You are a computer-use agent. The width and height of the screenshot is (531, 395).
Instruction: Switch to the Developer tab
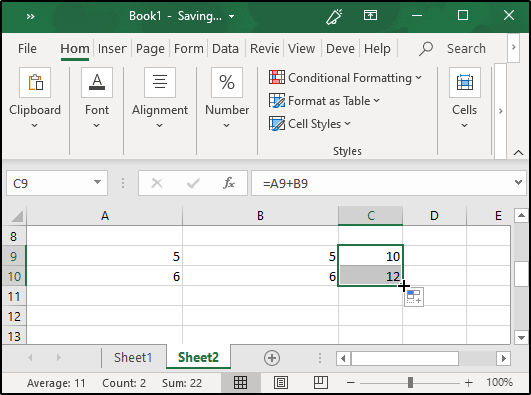pyautogui.click(x=340, y=48)
